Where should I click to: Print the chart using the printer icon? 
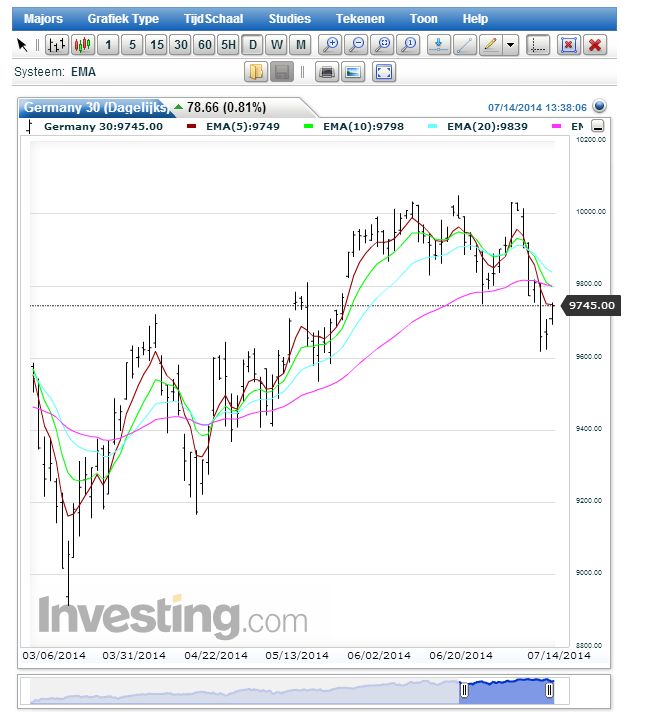[x=326, y=72]
